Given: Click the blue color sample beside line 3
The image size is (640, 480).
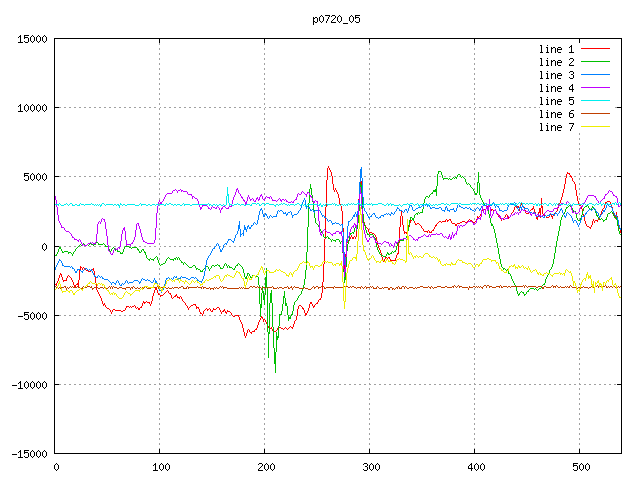Looking at the screenshot, I should click(x=596, y=75).
